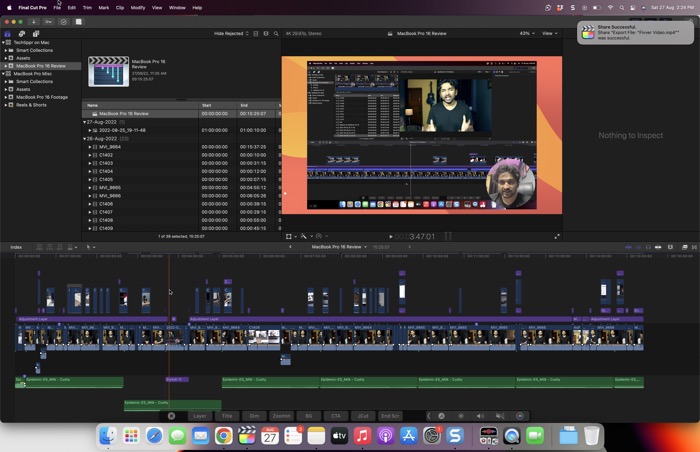Click the Layer Touch Bar button
This screenshot has width=700, height=452.
coord(200,416)
